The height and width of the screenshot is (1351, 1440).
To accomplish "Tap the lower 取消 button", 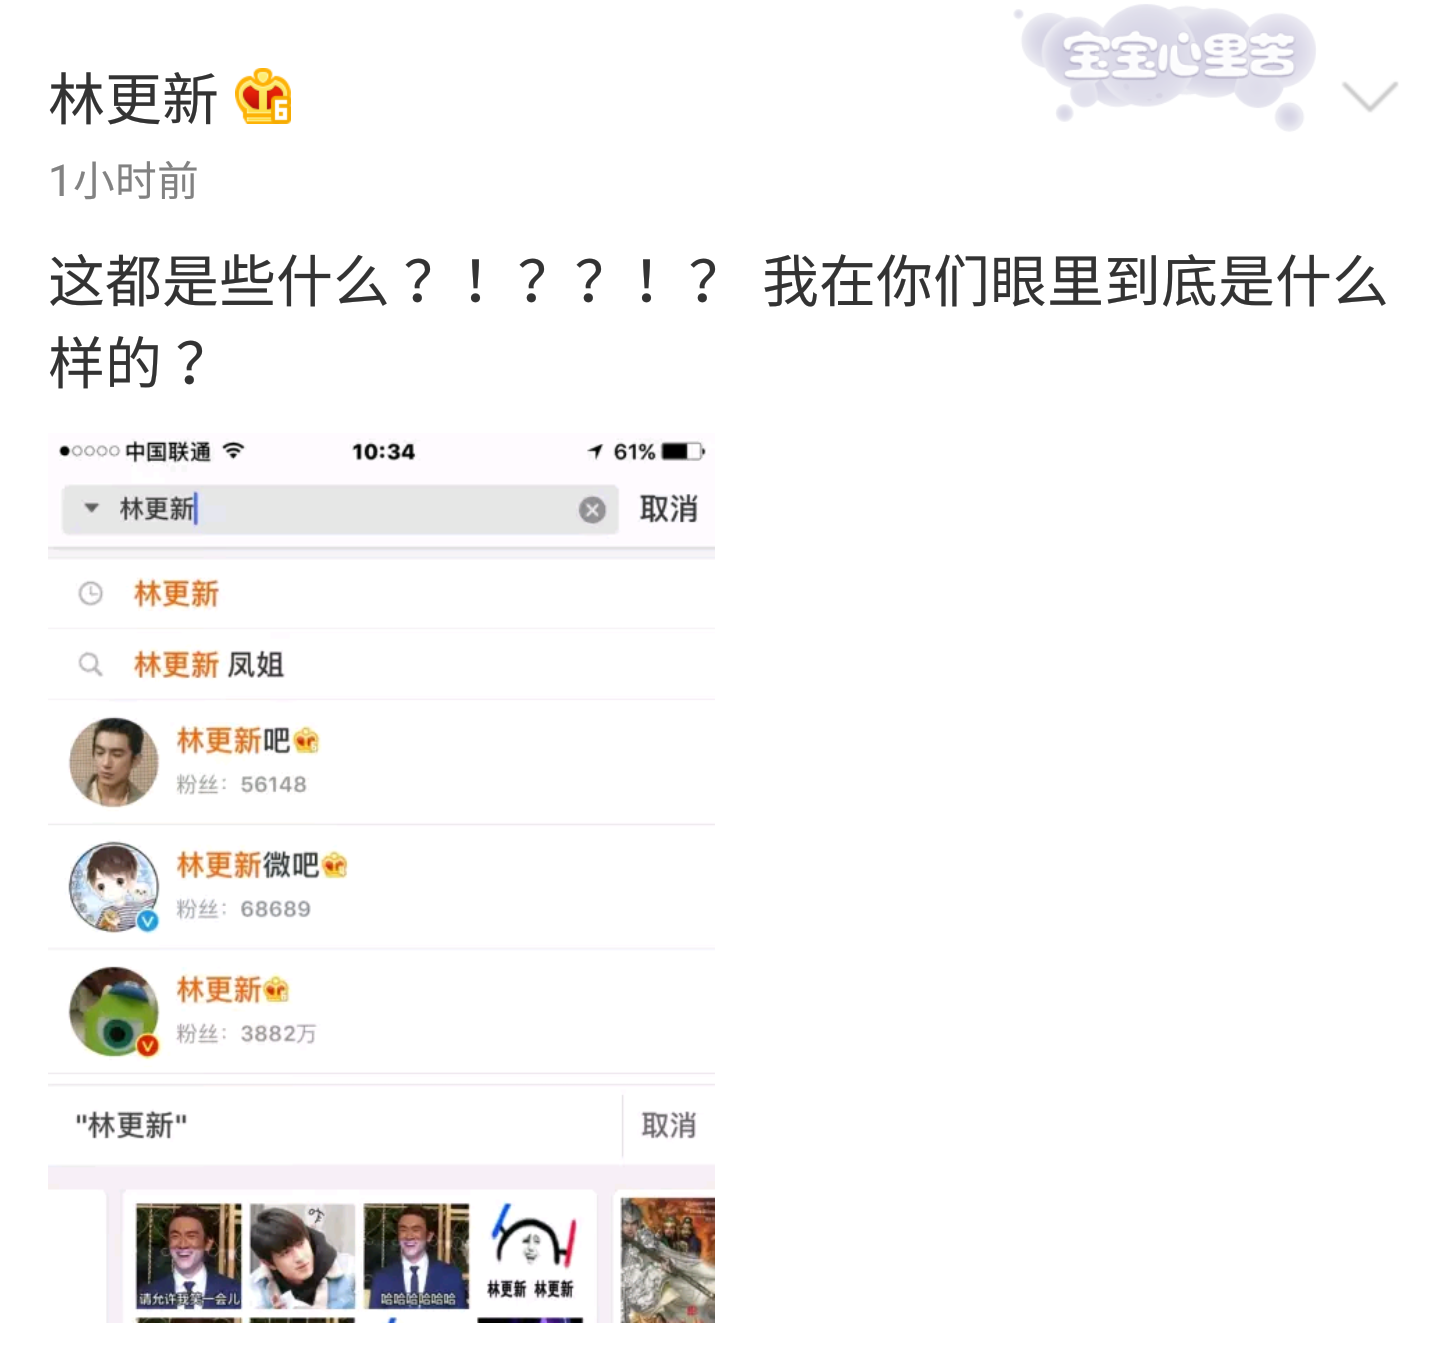I will click(x=668, y=1125).
